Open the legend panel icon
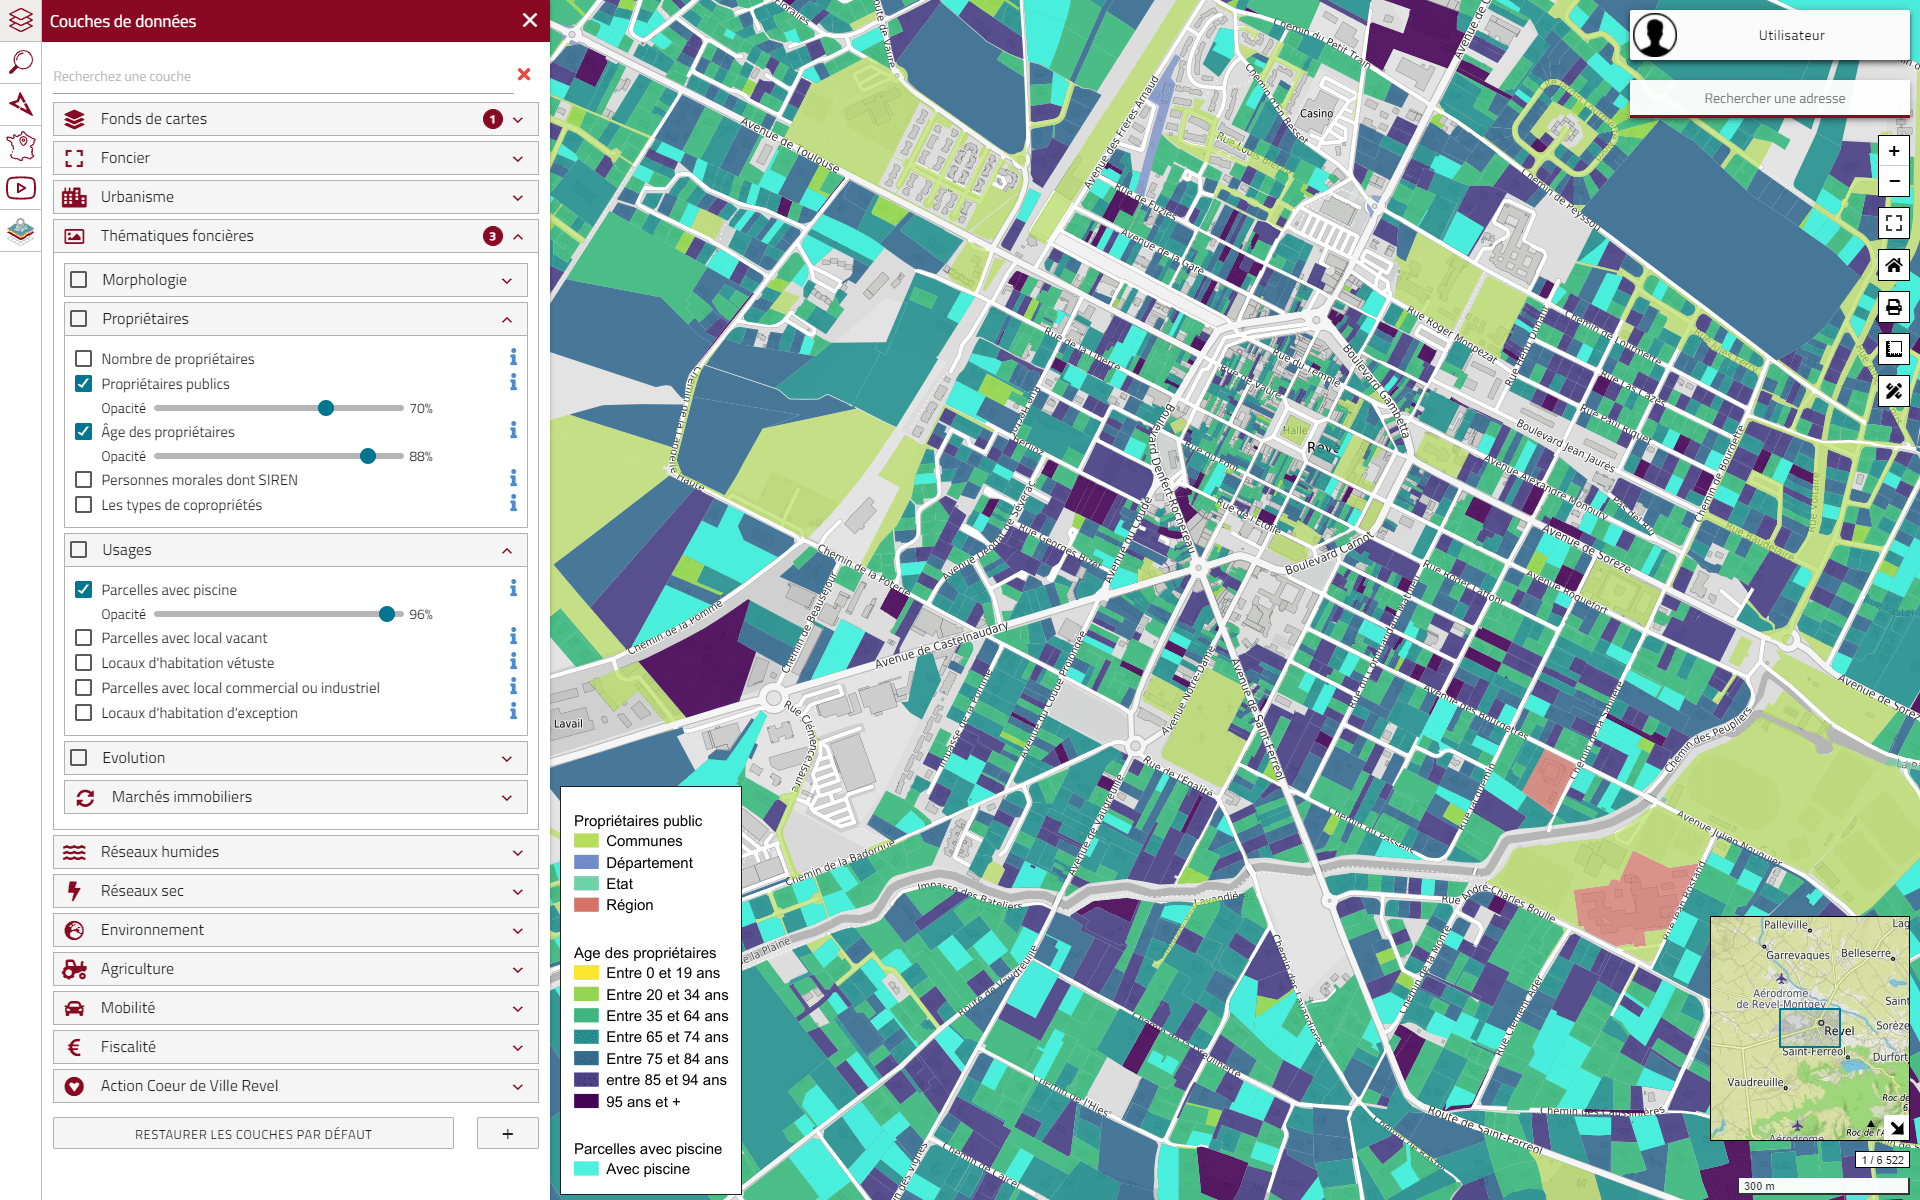This screenshot has height=1200, width=1920. tap(1894, 349)
